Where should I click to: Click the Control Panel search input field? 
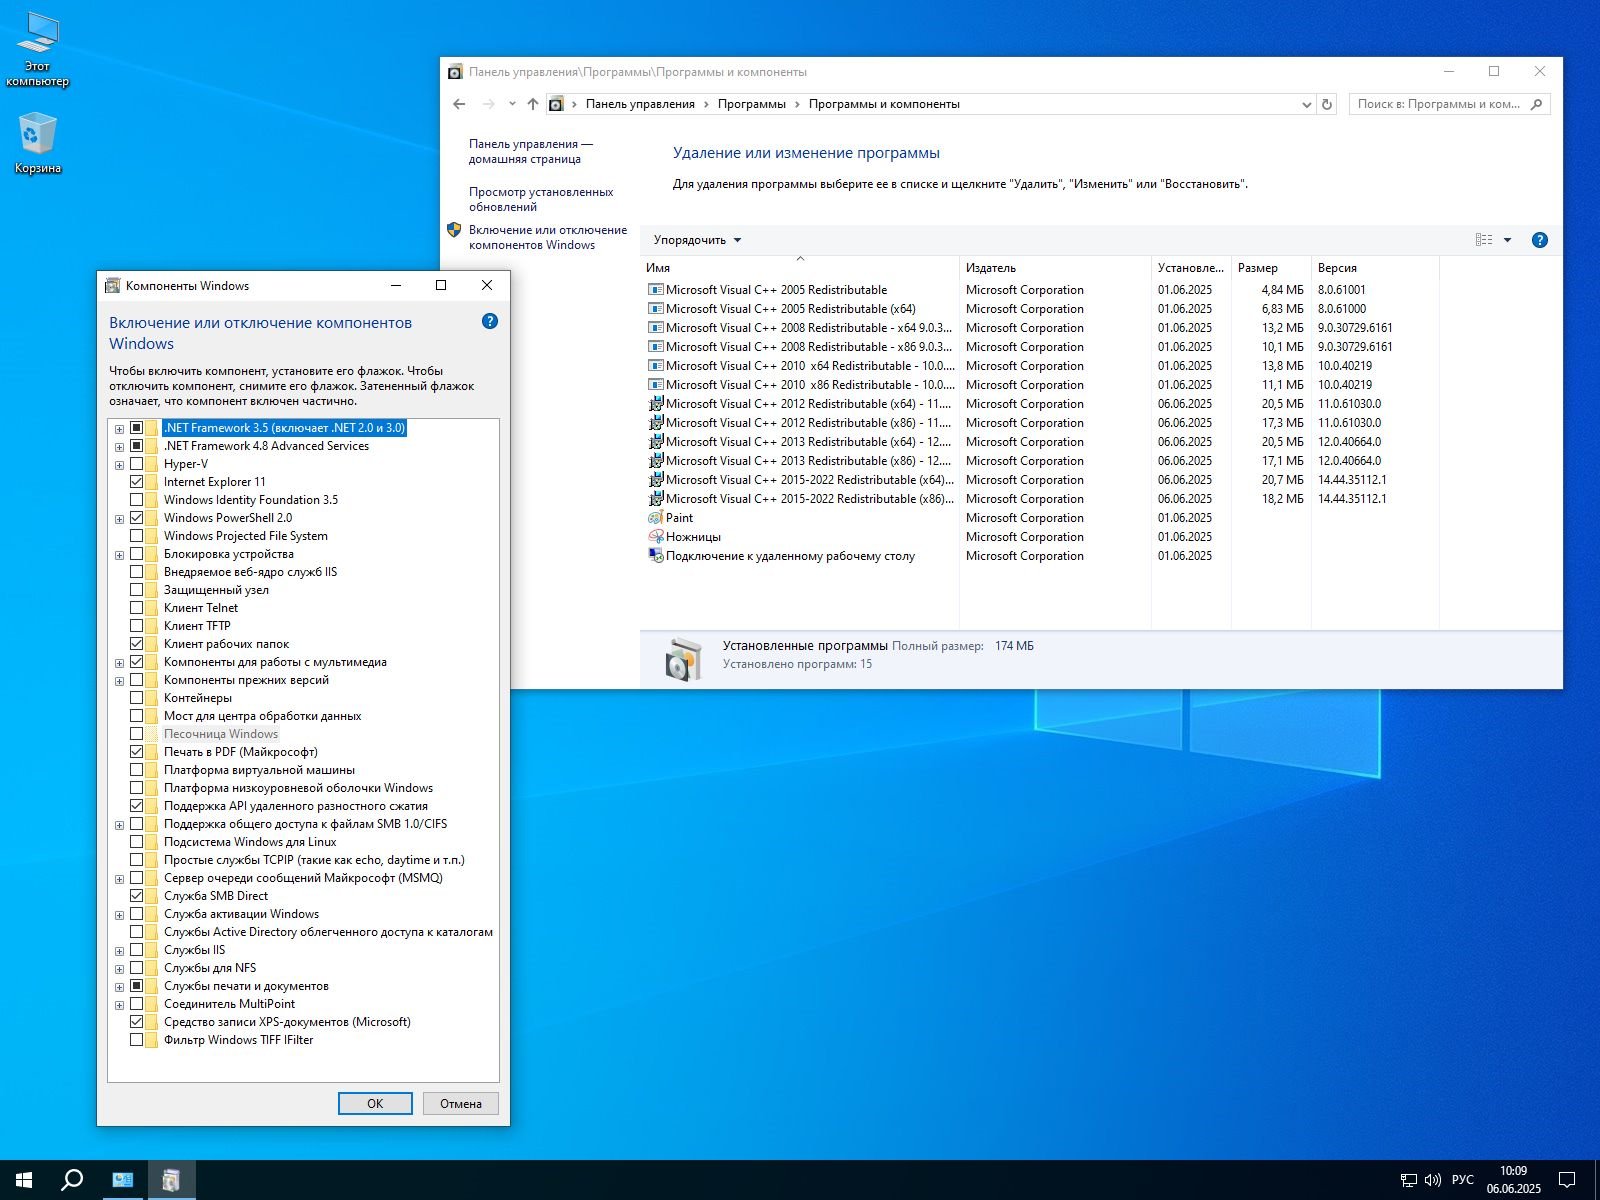point(1438,104)
